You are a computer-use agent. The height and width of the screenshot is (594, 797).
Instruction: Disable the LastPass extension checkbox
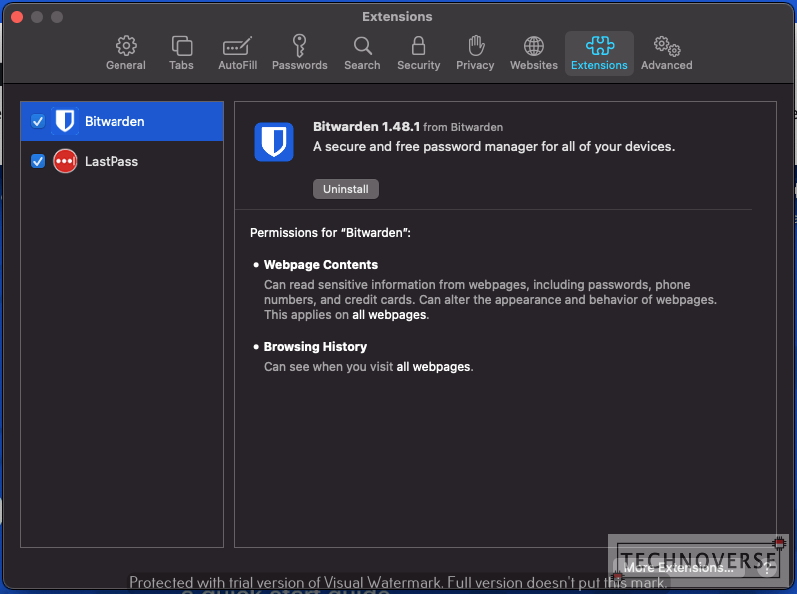pos(38,161)
